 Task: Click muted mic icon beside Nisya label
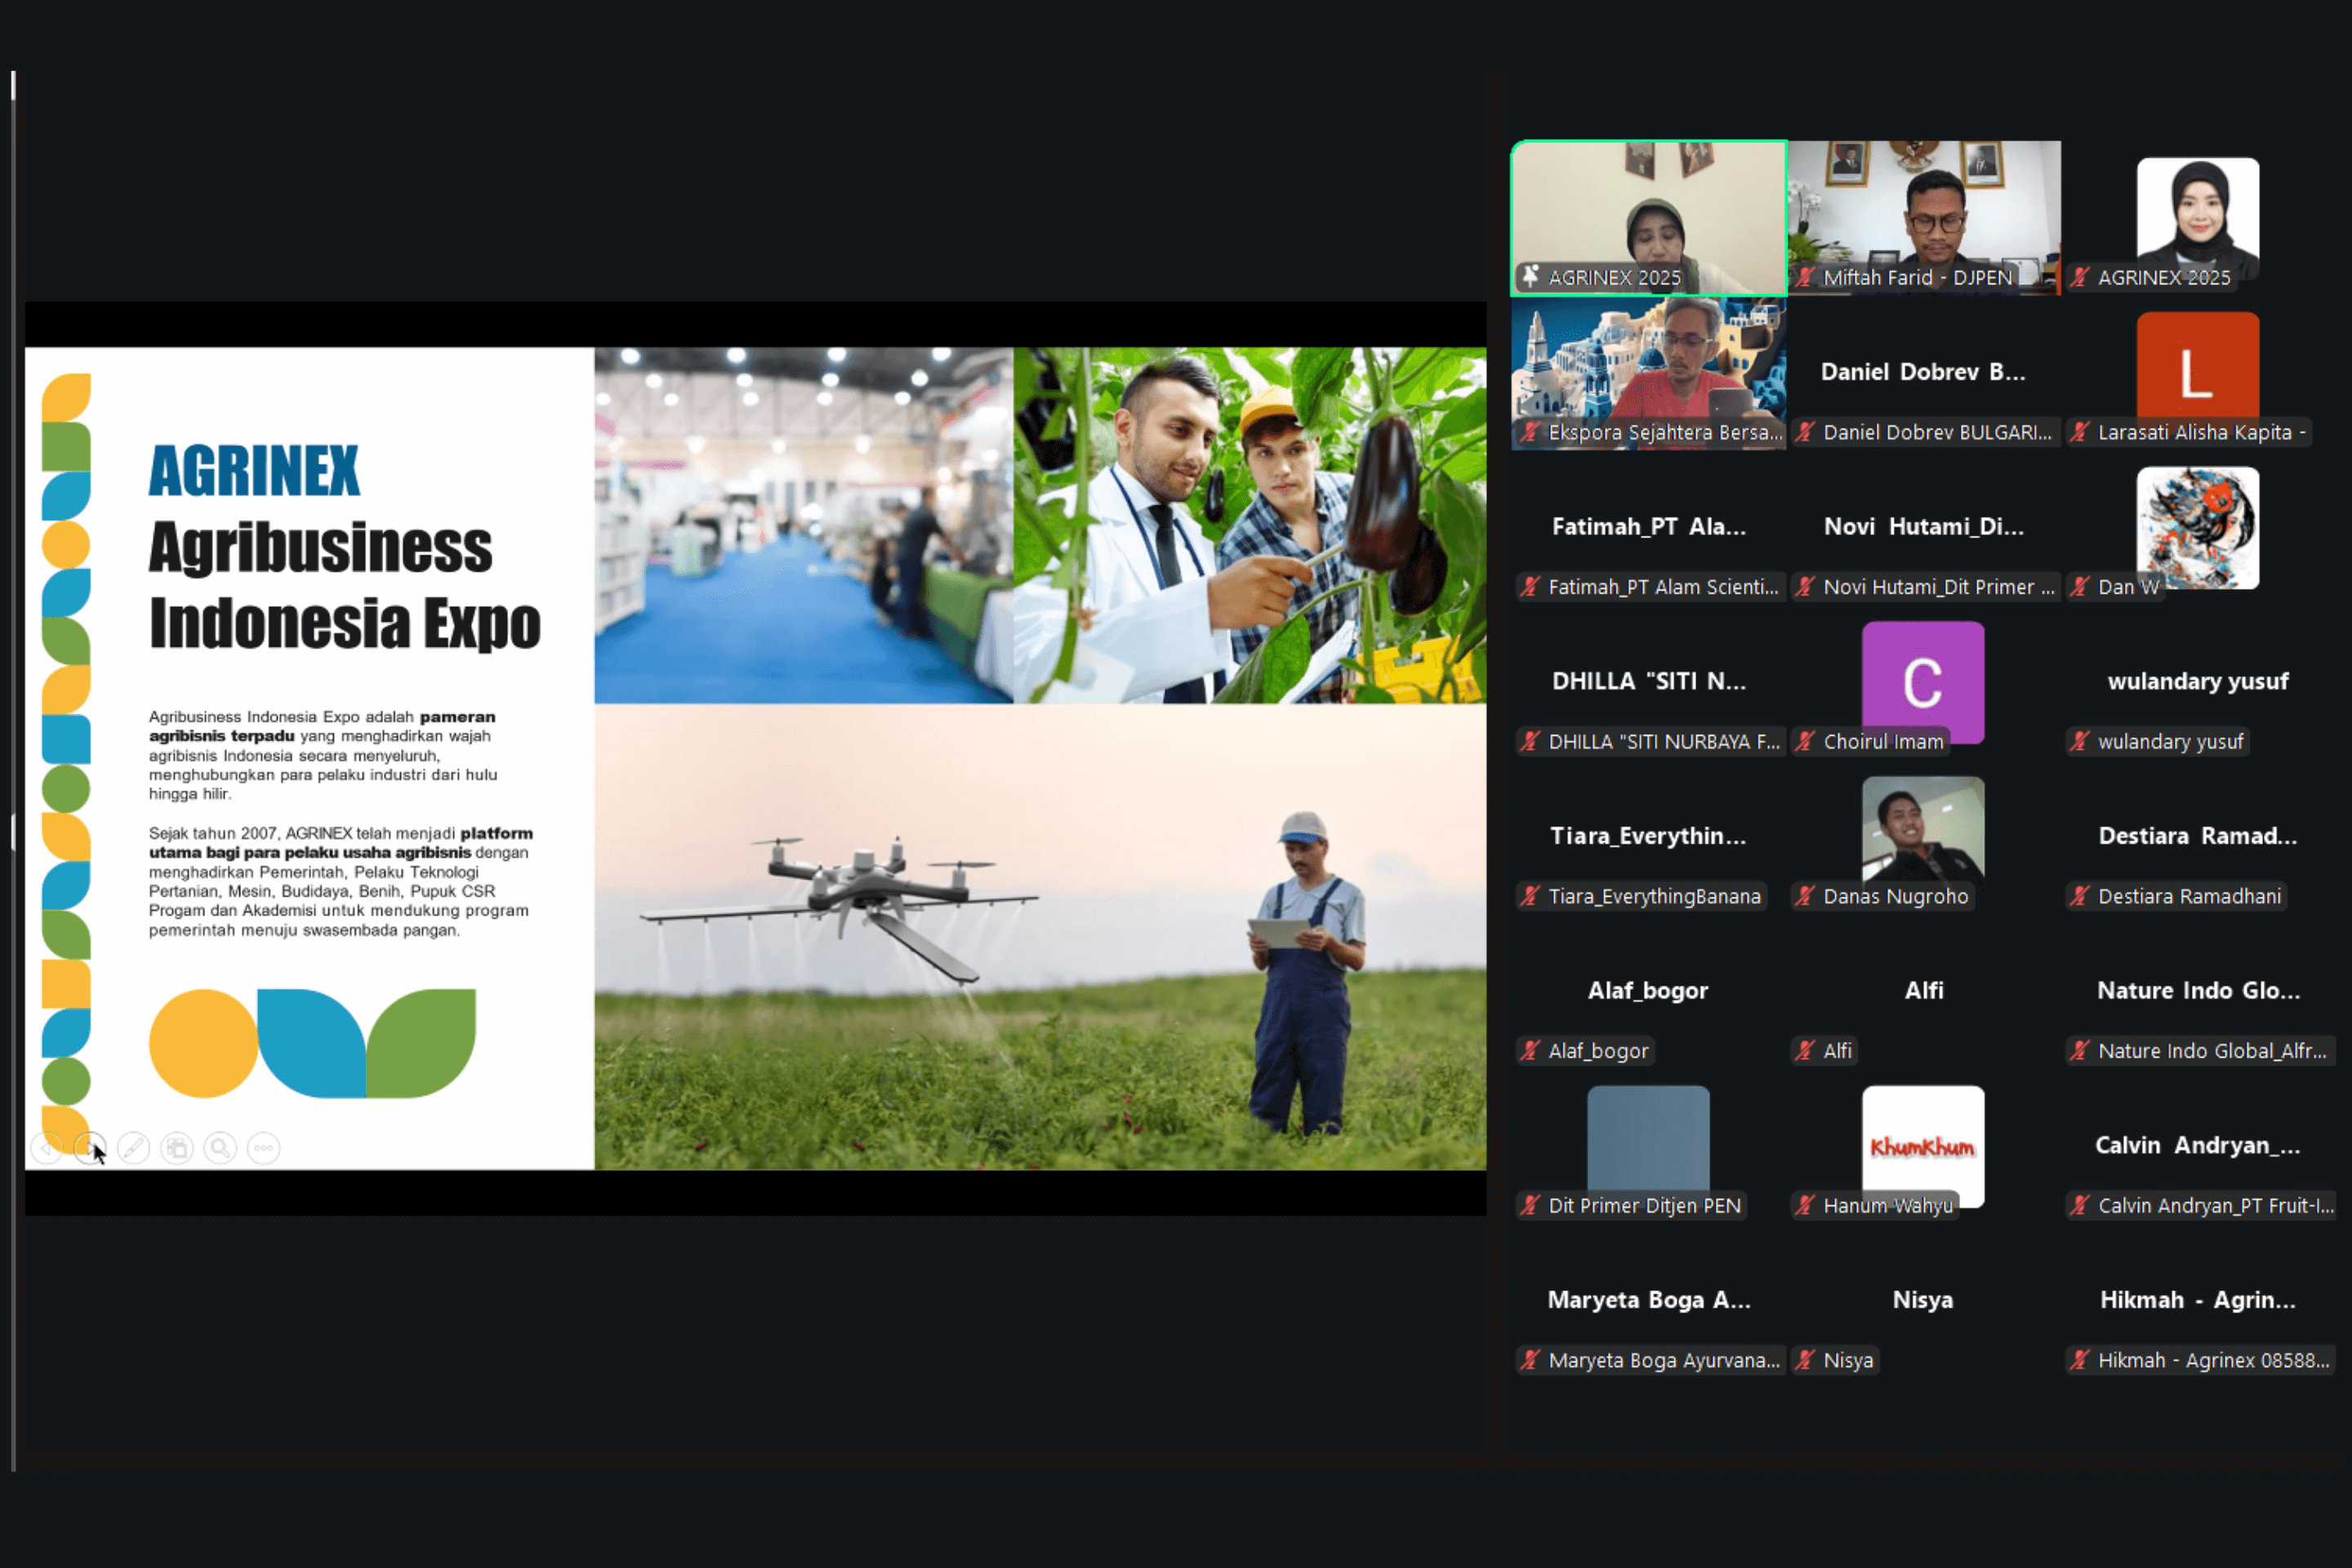1805,1360
